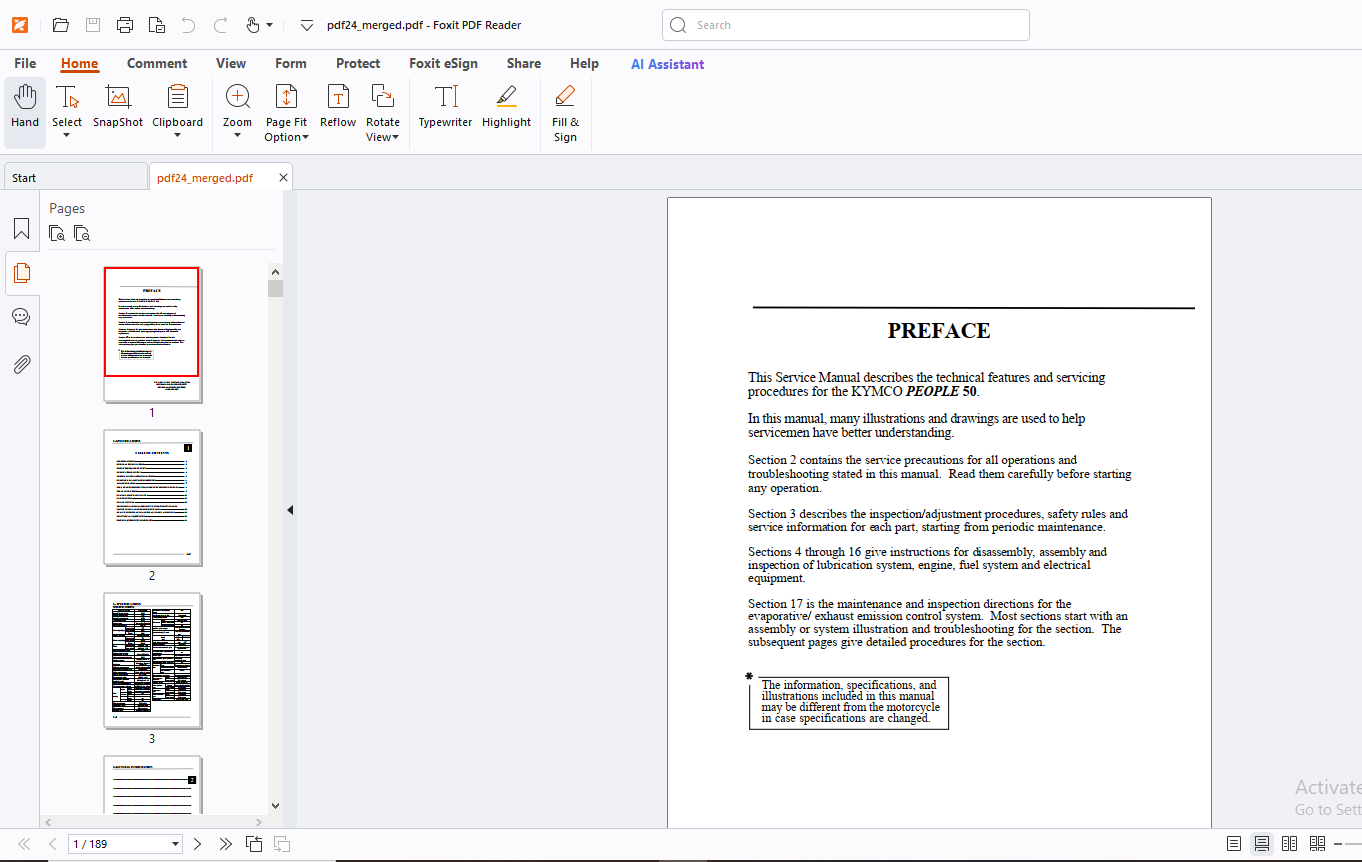Click the Save floppy disk icon
This screenshot has height=862, width=1362.
[x=93, y=25]
